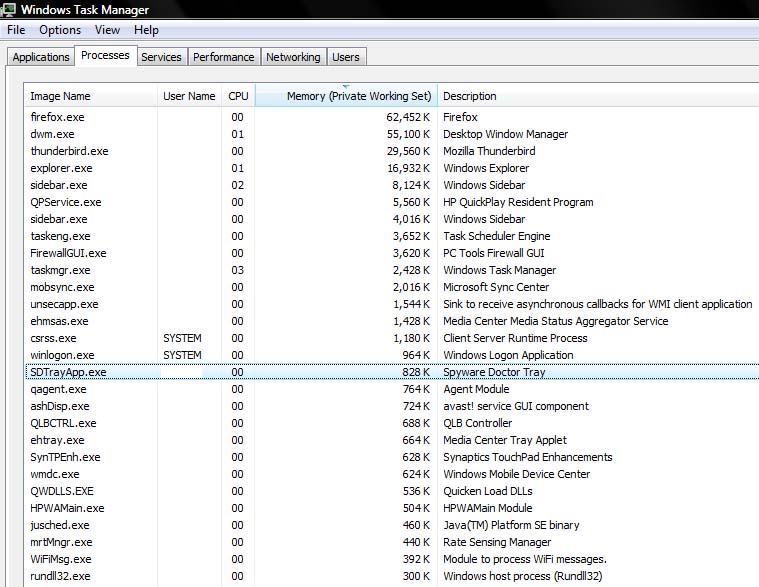Select the explorer.exe process
759x587 pixels.
[392, 168]
